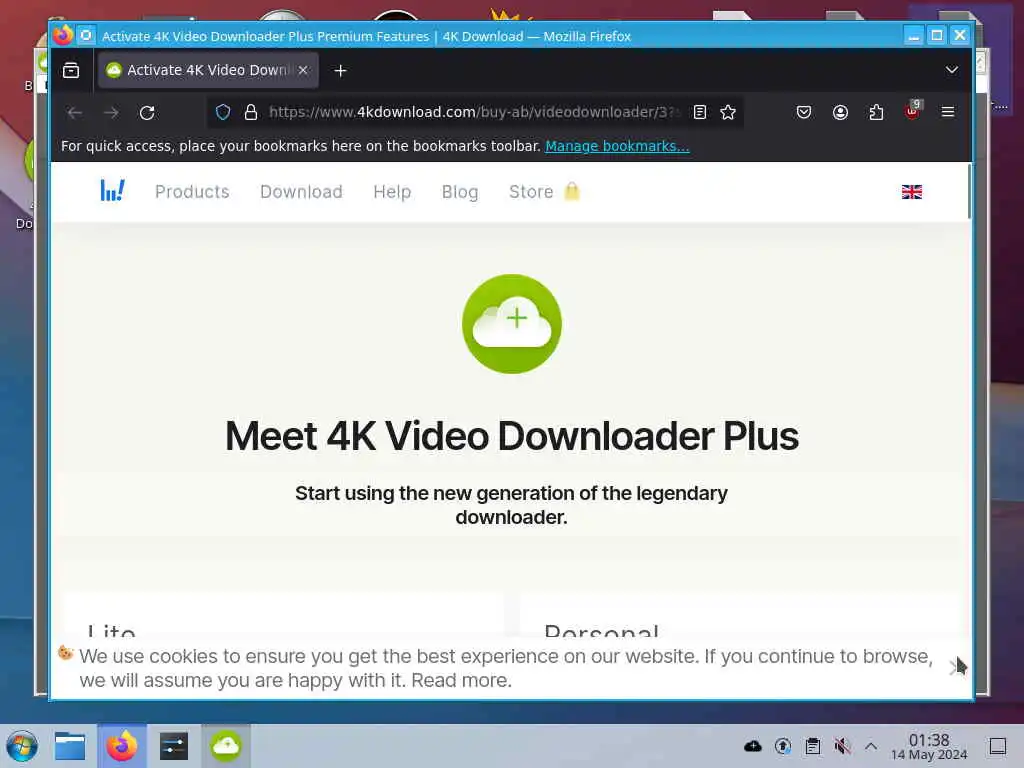This screenshot has width=1024, height=768.
Task: Reload the current page
Action: coord(148,112)
